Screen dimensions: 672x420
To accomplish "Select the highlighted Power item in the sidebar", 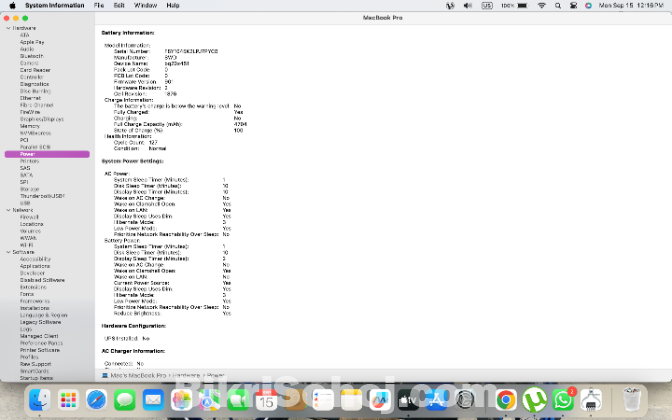I will (x=47, y=154).
